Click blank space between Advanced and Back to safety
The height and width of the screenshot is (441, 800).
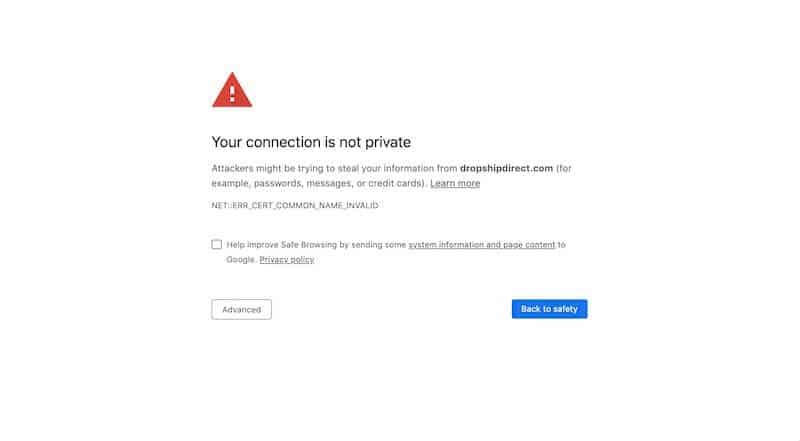coord(391,309)
